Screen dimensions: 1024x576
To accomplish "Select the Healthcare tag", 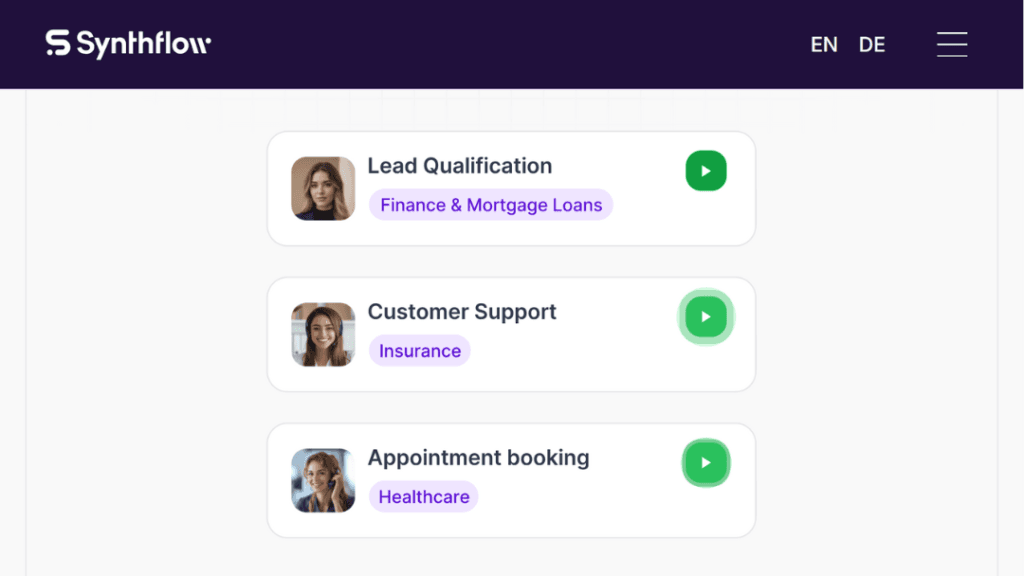I will click(x=424, y=497).
